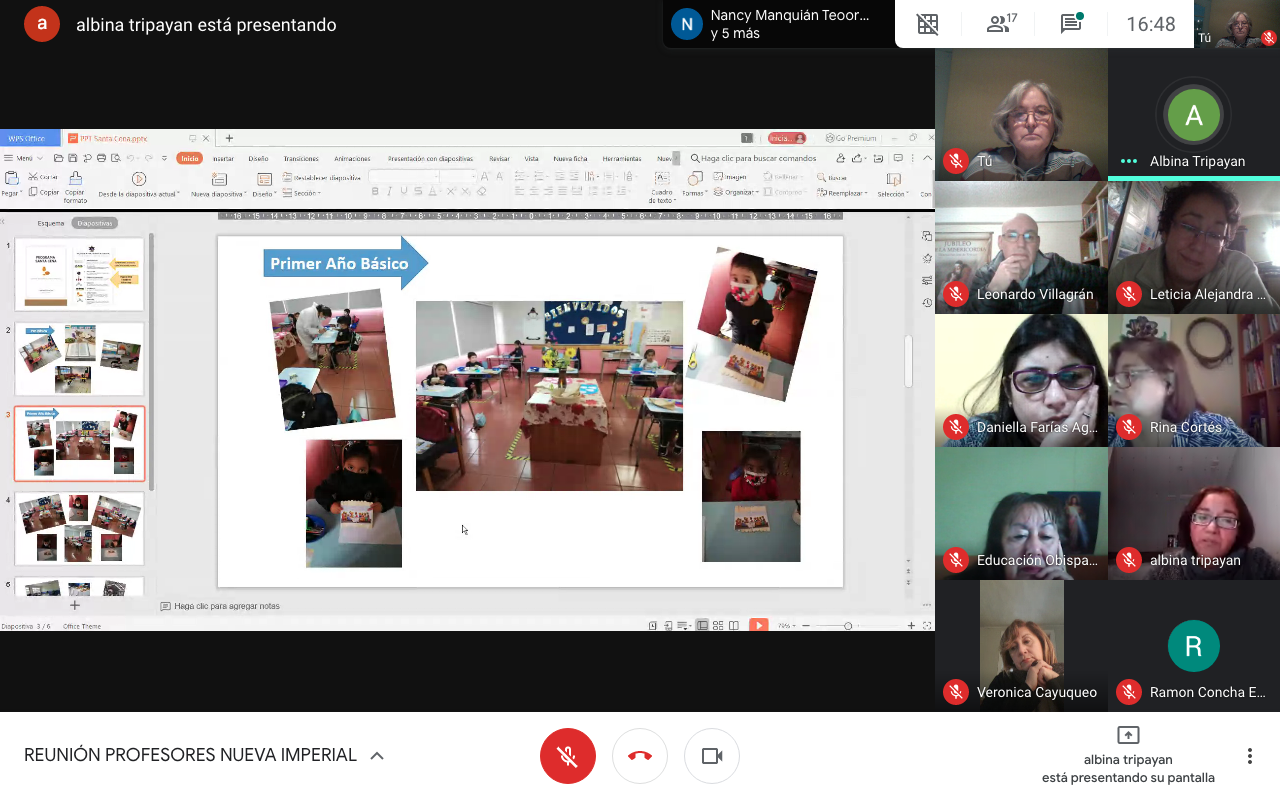Change the layout grid icon
The height and width of the screenshot is (800, 1280).
tap(928, 24)
